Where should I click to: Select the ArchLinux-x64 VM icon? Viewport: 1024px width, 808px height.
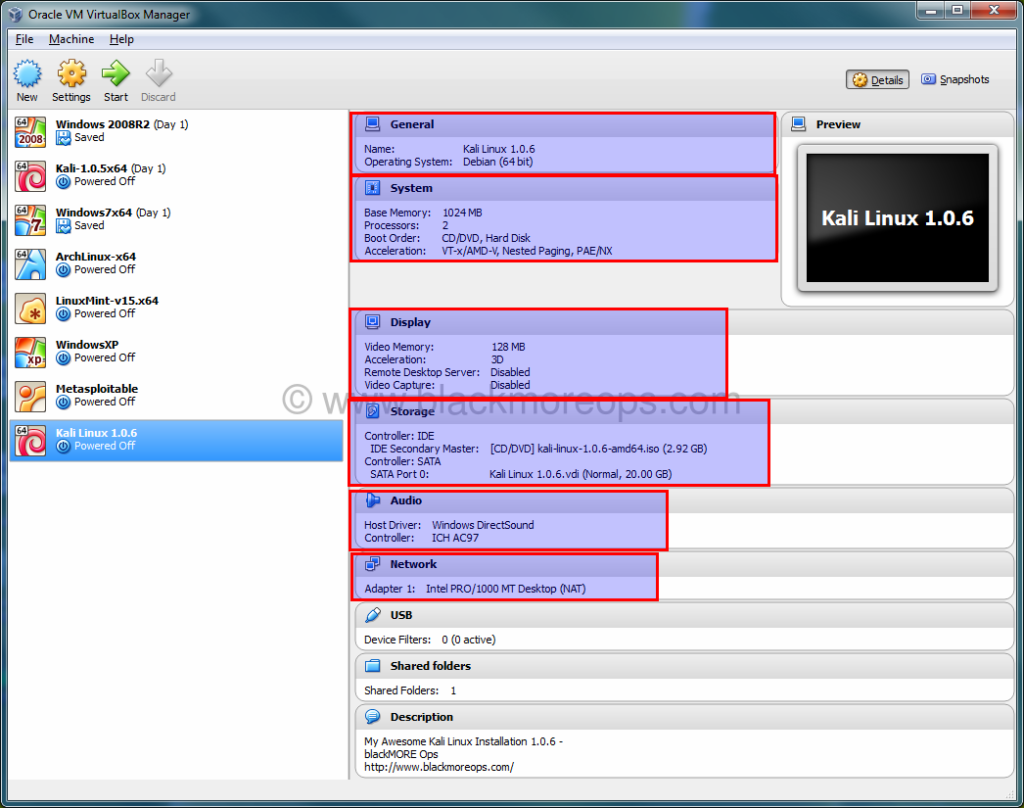(31, 265)
